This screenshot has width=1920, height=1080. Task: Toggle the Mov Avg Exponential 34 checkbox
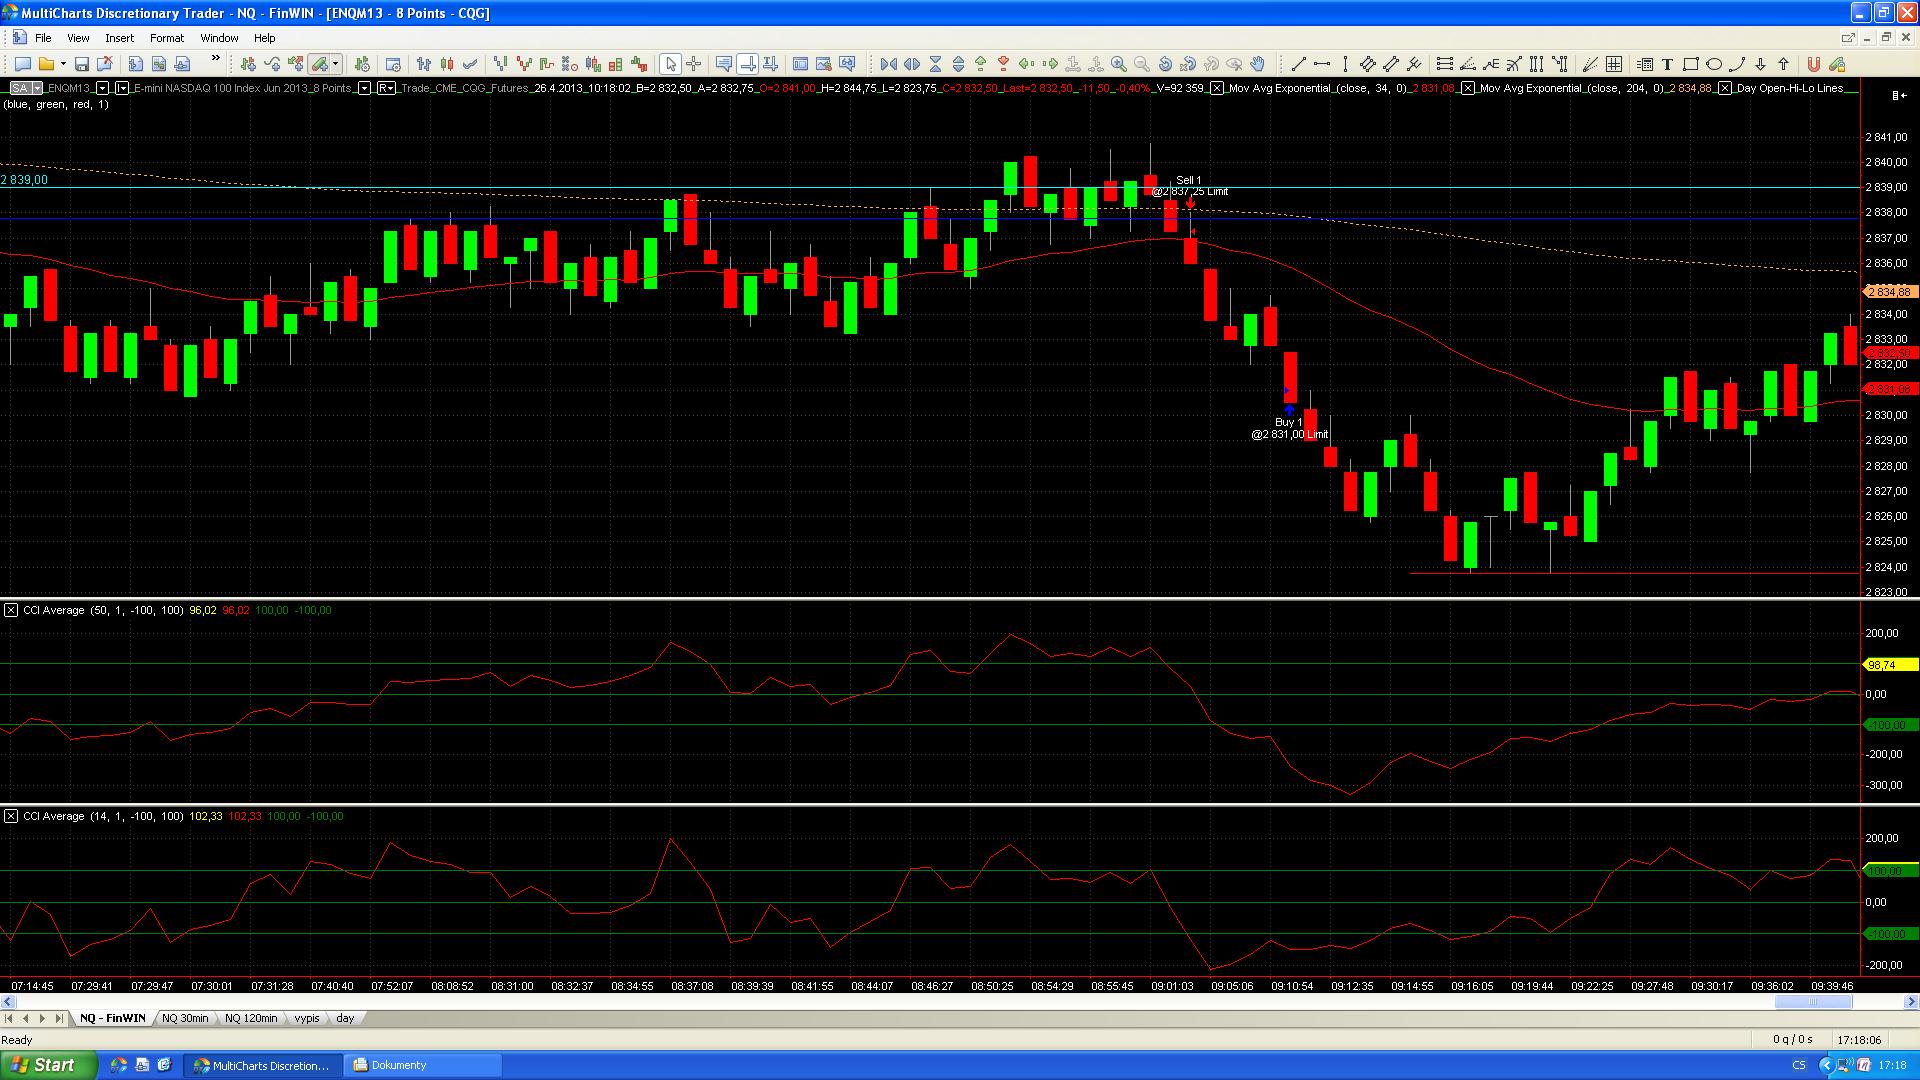1217,88
